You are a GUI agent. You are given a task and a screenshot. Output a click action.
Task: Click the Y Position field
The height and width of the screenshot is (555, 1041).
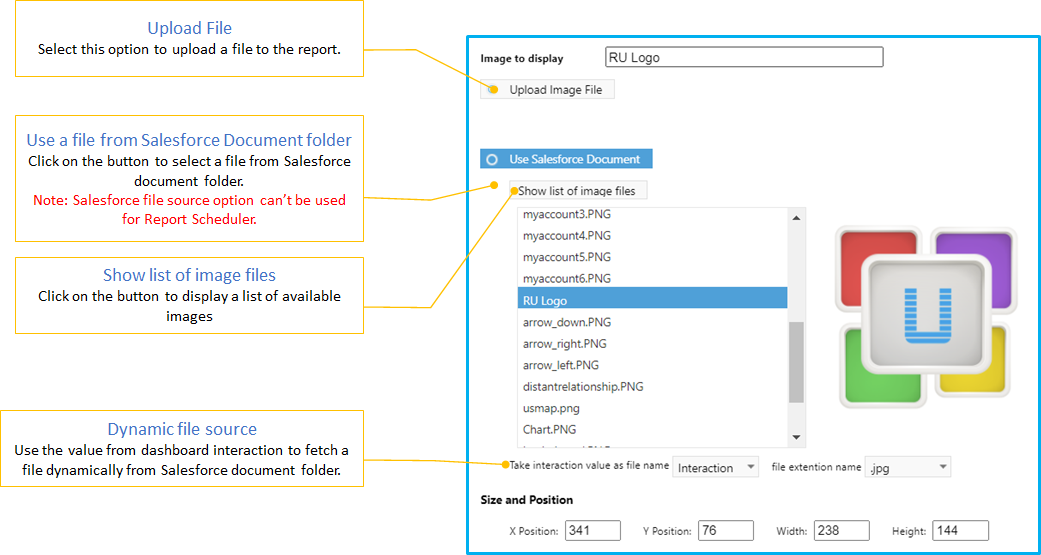click(x=726, y=530)
